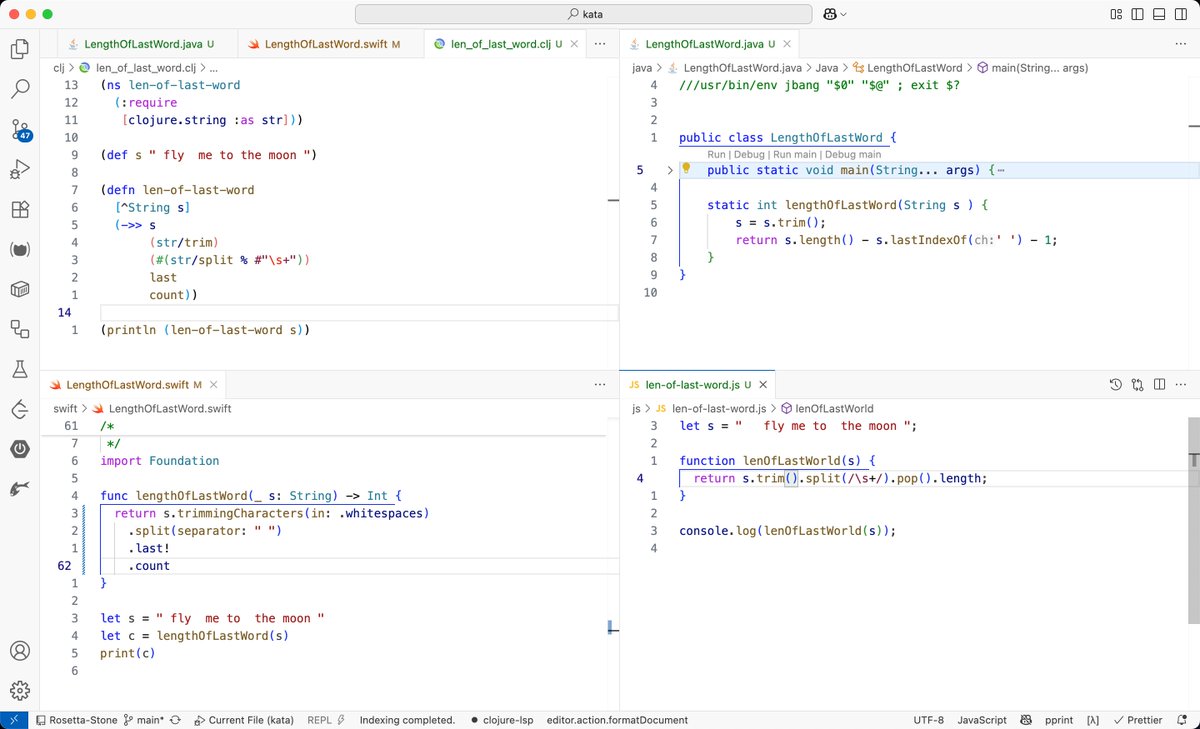Viewport: 1200px width, 729px height.
Task: Click the UTF-8 encoding in status bar
Action: pos(928,720)
